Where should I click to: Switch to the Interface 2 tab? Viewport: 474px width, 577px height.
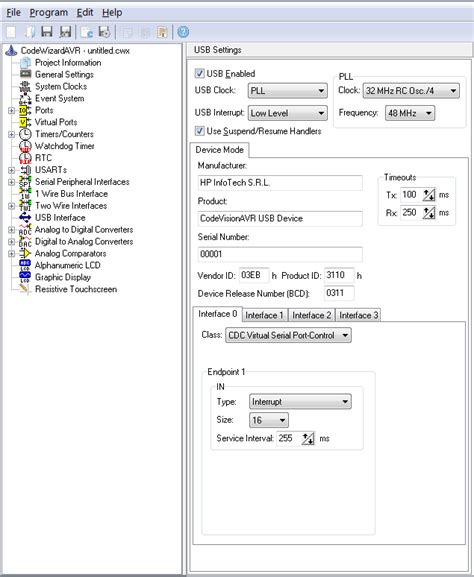tap(311, 315)
